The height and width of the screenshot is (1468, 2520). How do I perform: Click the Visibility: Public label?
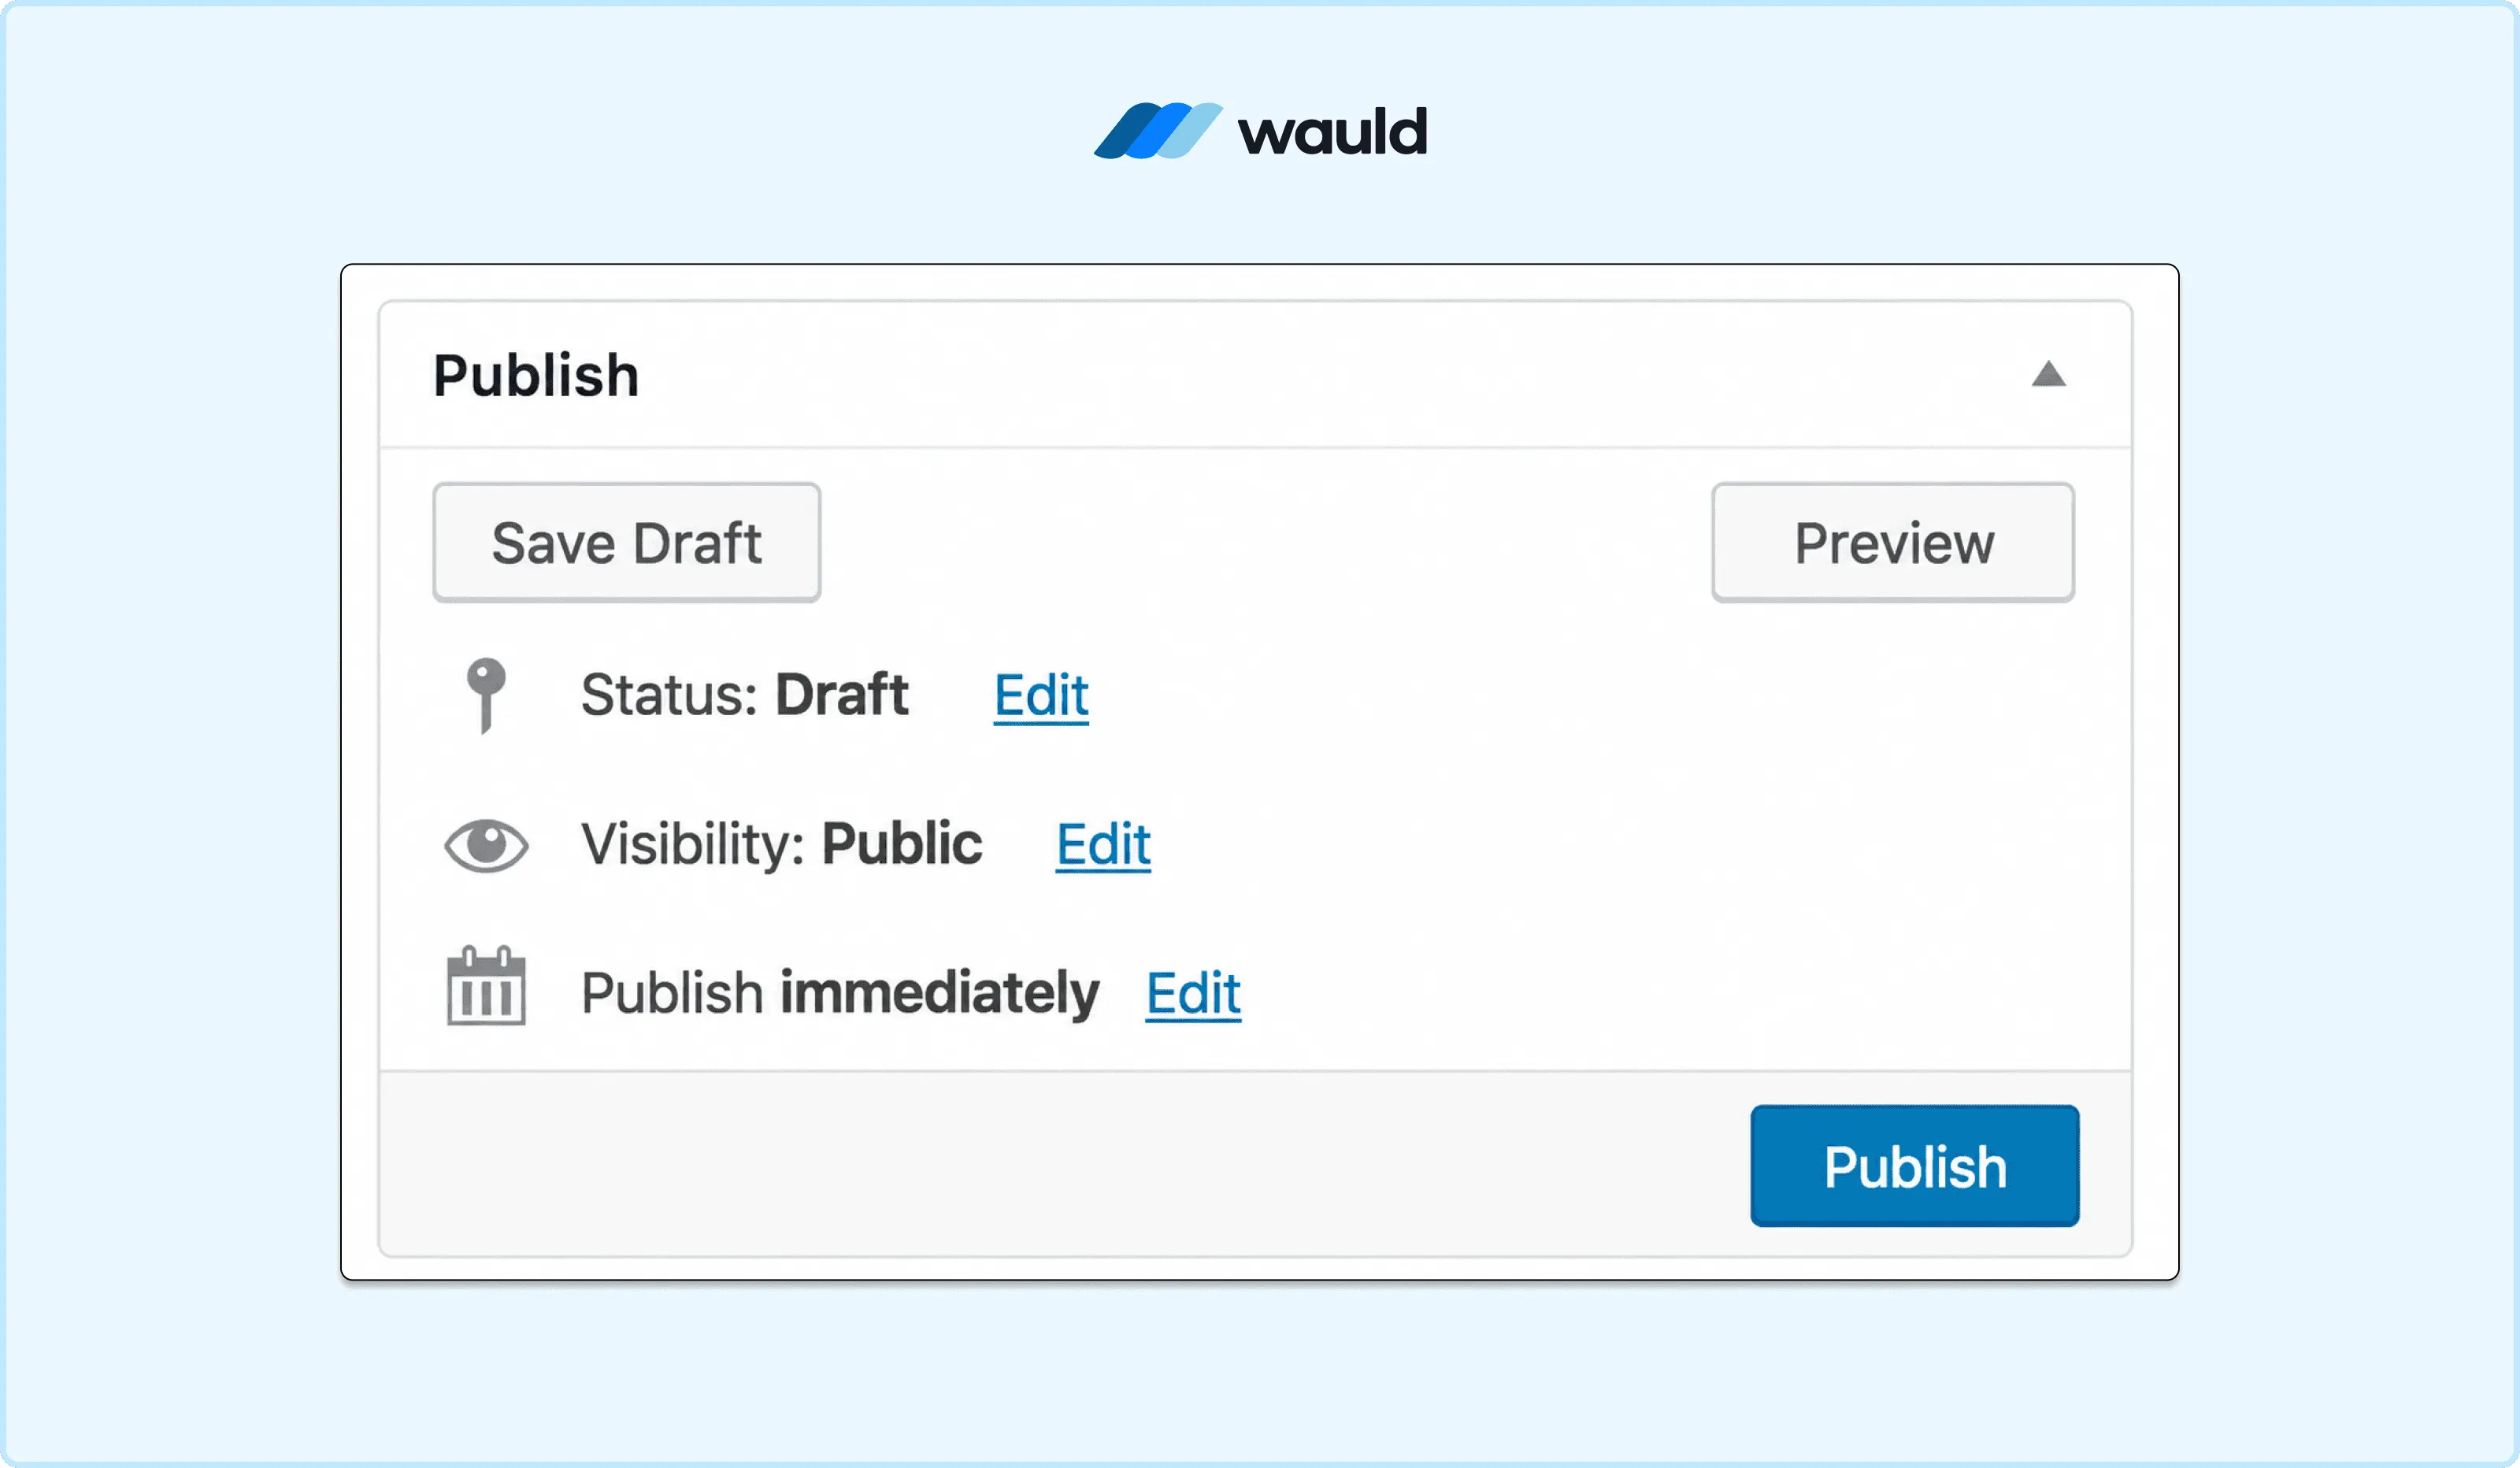[782, 845]
